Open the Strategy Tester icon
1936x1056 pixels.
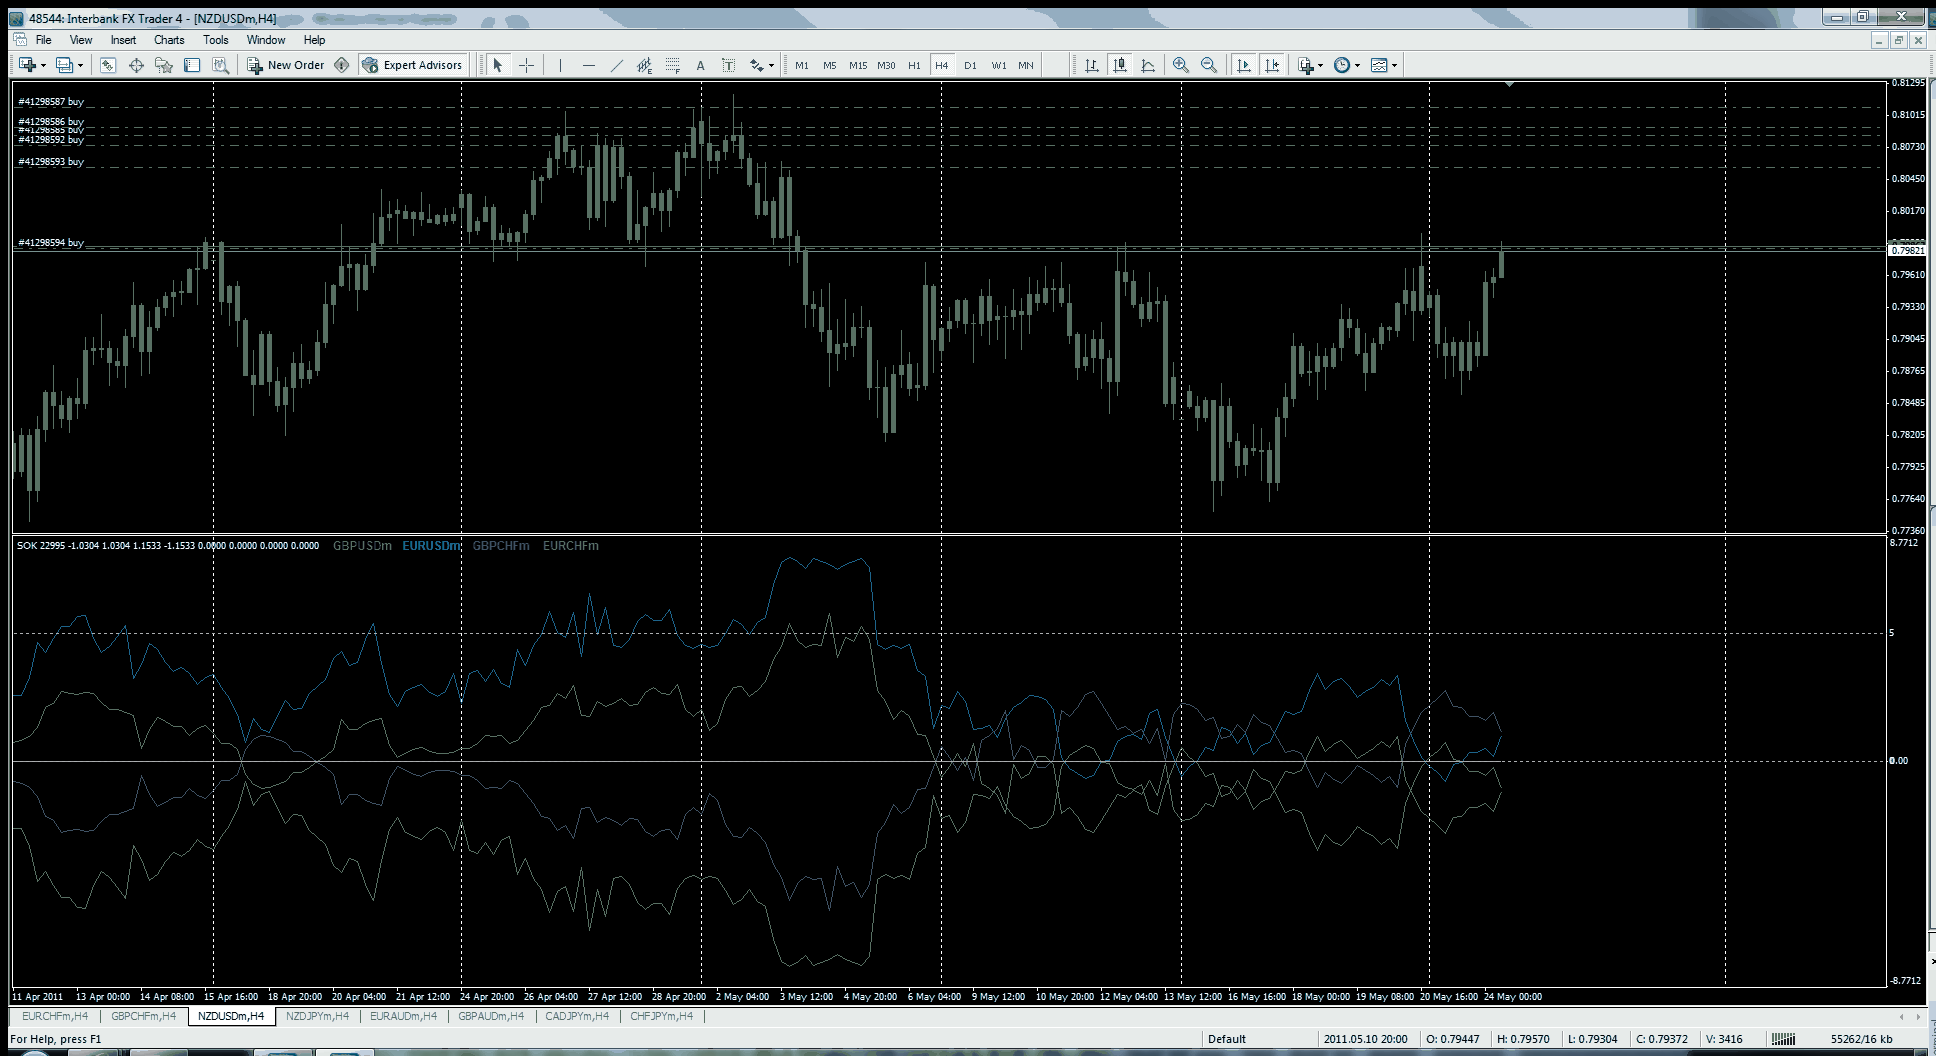tap(221, 66)
